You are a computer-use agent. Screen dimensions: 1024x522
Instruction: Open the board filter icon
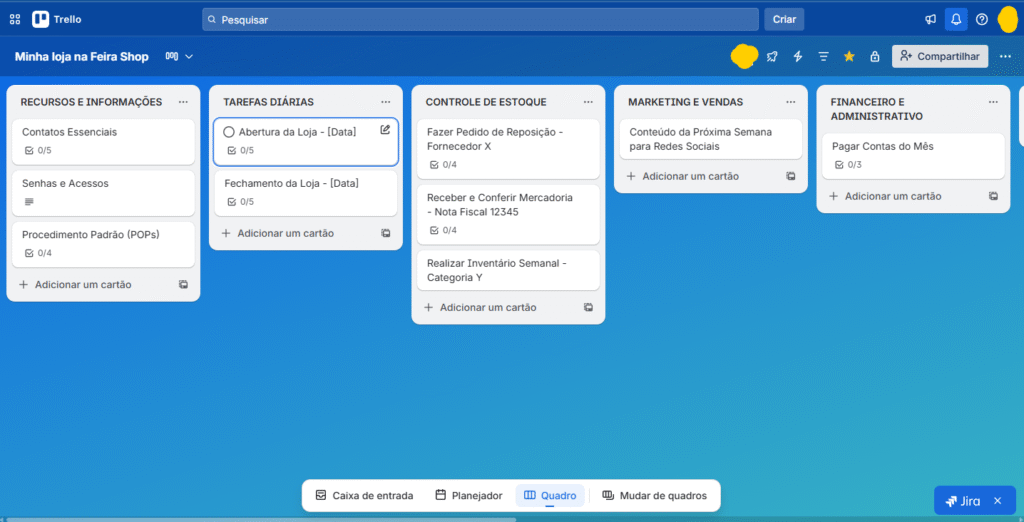(x=824, y=57)
